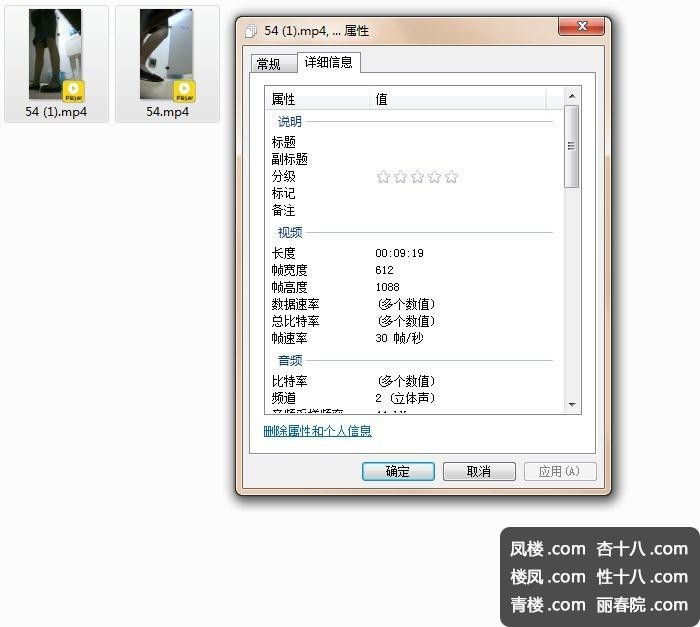Viewport: 700px width, 627px height.
Task: Click the 标题 value field
Action: pos(464,142)
